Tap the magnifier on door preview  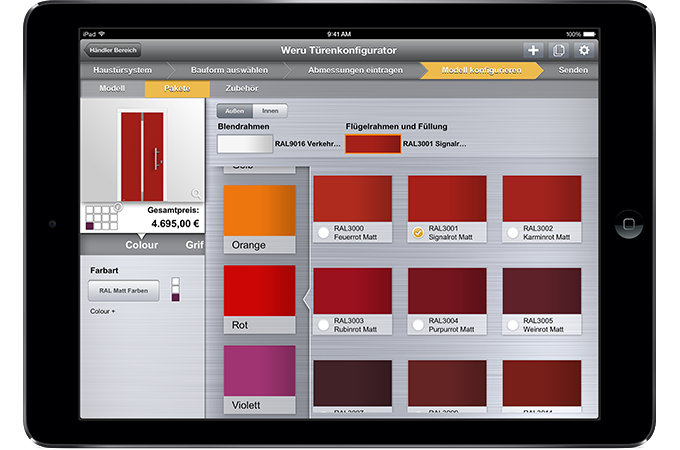click(x=196, y=193)
